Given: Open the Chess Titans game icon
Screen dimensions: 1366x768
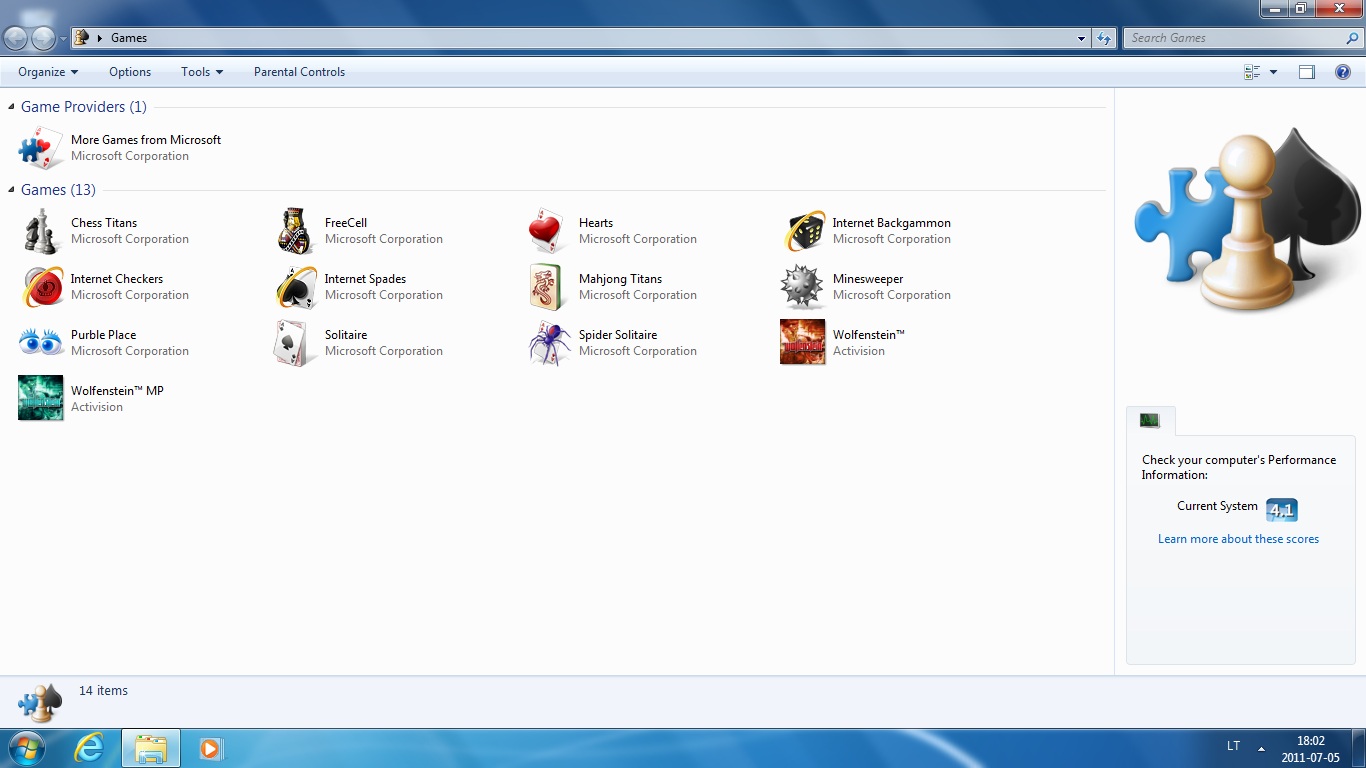Looking at the screenshot, I should (x=41, y=231).
